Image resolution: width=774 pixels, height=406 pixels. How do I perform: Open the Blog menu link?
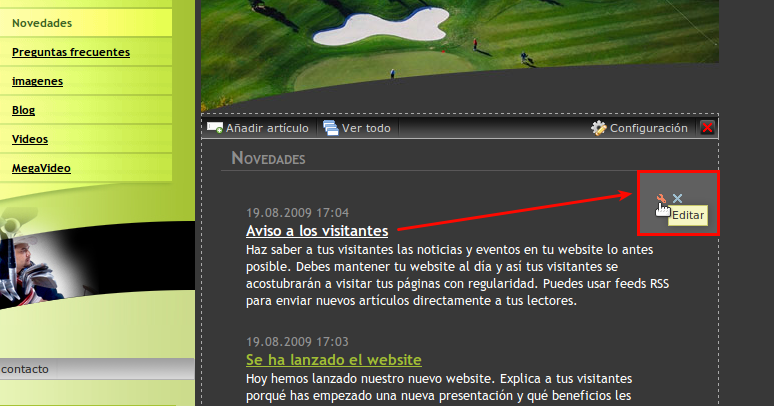click(x=23, y=110)
